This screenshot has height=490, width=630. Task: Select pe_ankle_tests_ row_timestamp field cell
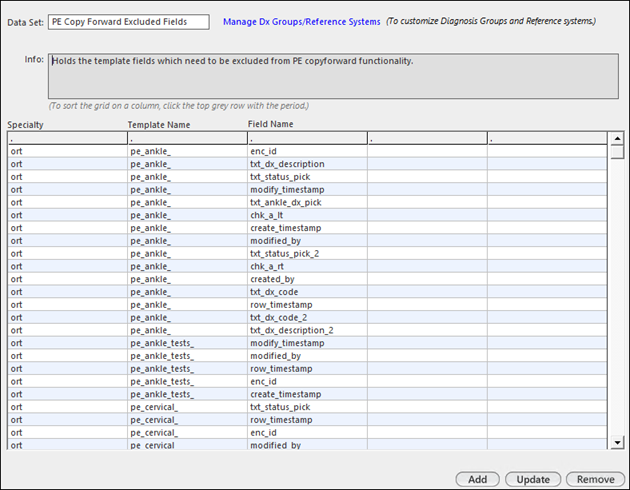coord(307,369)
